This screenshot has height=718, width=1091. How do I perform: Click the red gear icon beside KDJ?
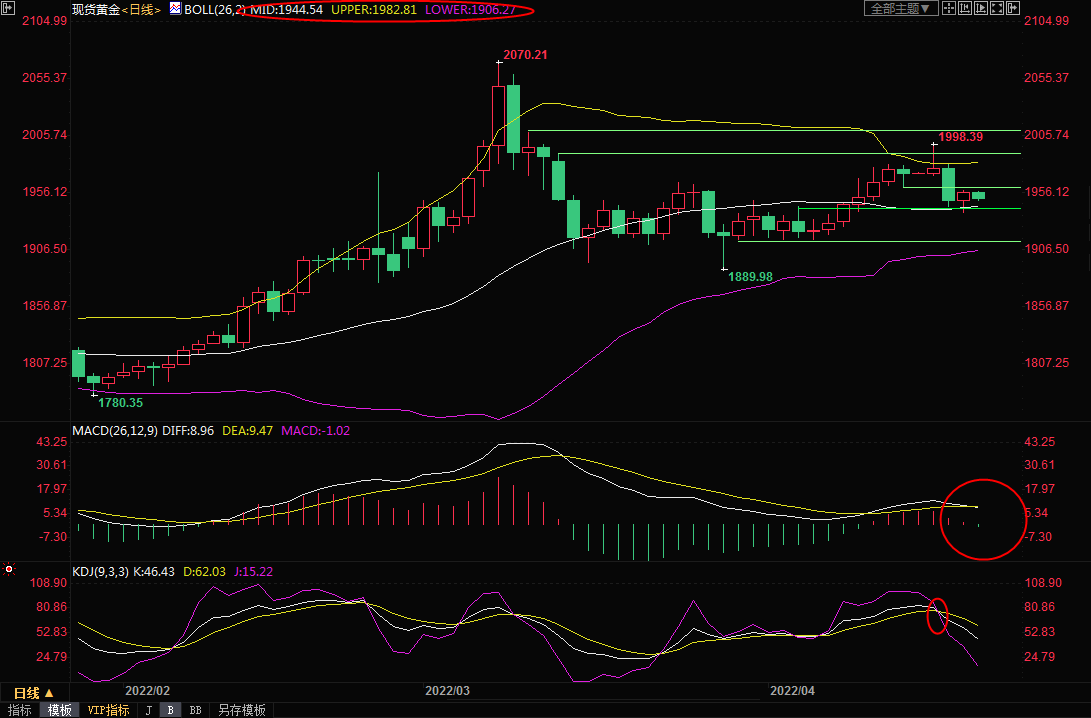(x=10, y=571)
